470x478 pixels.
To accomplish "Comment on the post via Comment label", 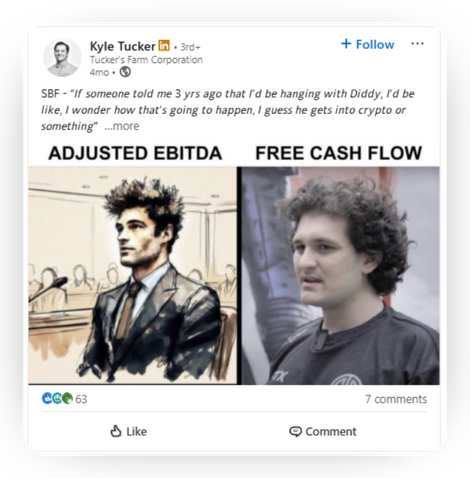I will (331, 432).
